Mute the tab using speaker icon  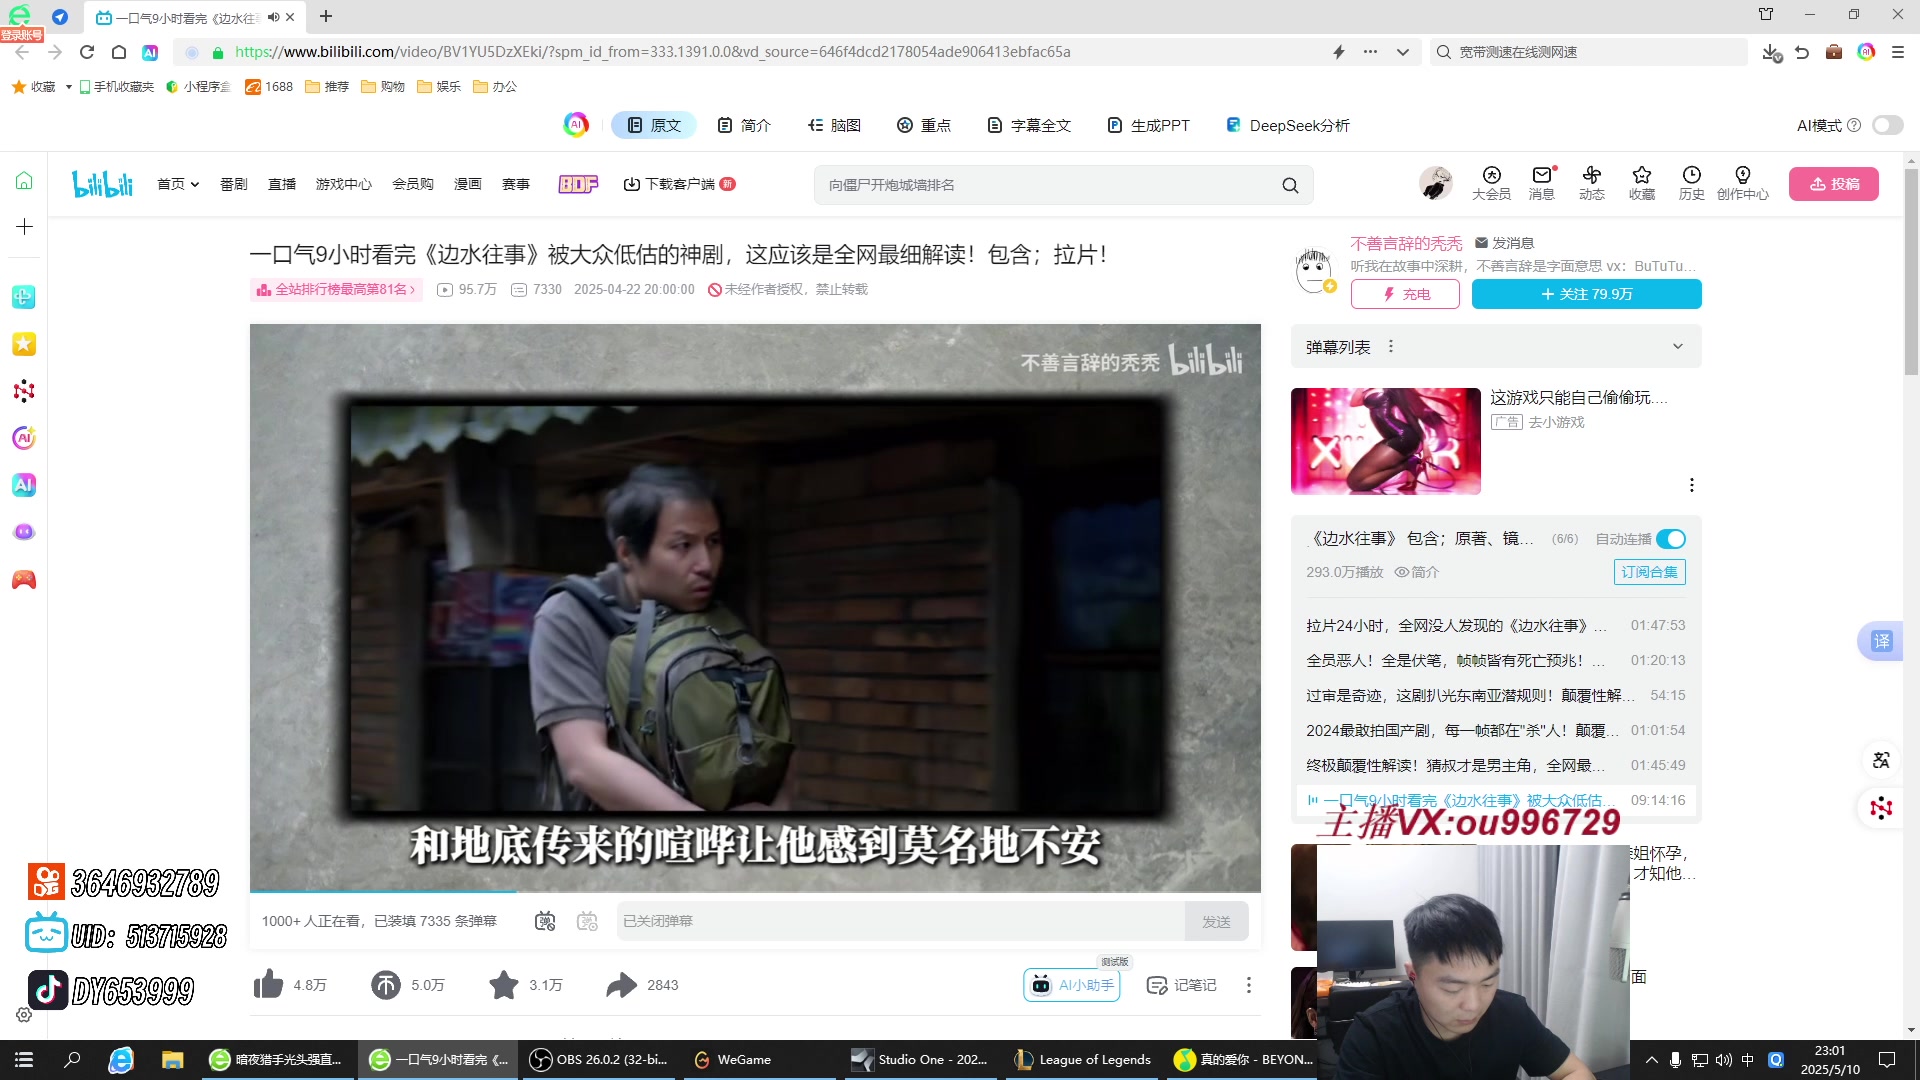273,17
